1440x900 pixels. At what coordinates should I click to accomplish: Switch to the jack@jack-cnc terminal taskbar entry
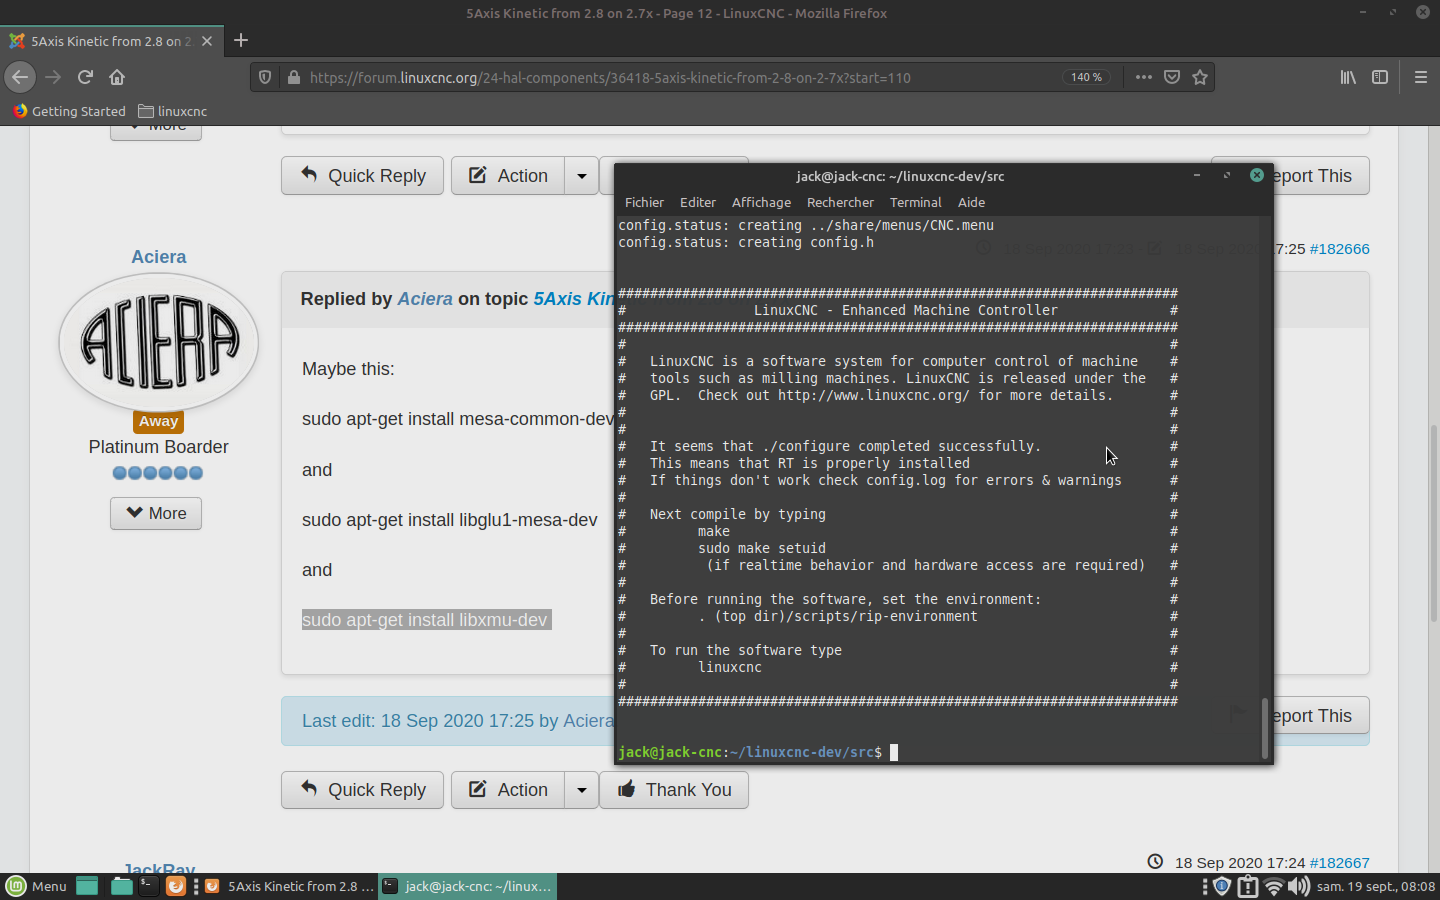coord(467,886)
